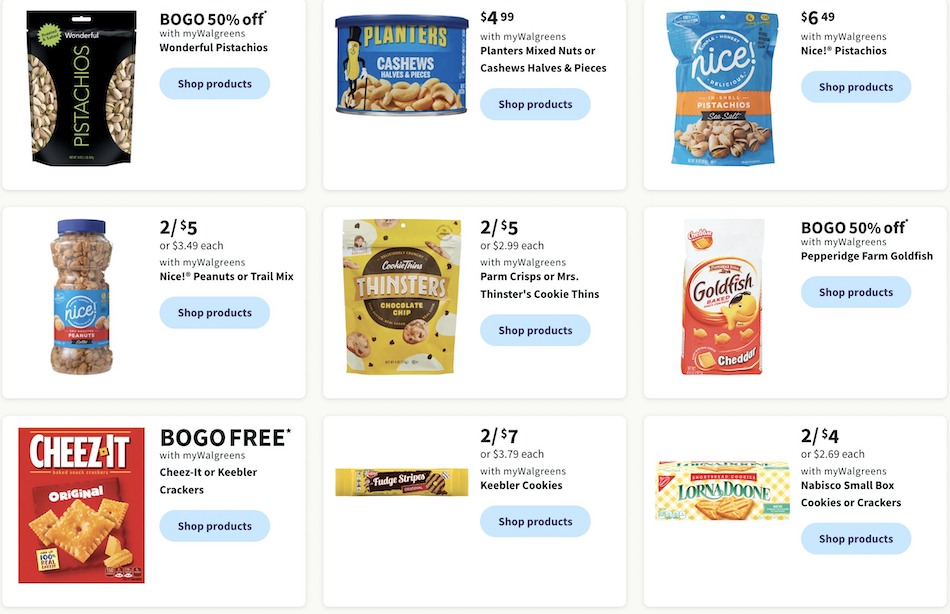950x614 pixels.
Task: Open the Goldfish Cheddar bag image
Action: pos(722,297)
